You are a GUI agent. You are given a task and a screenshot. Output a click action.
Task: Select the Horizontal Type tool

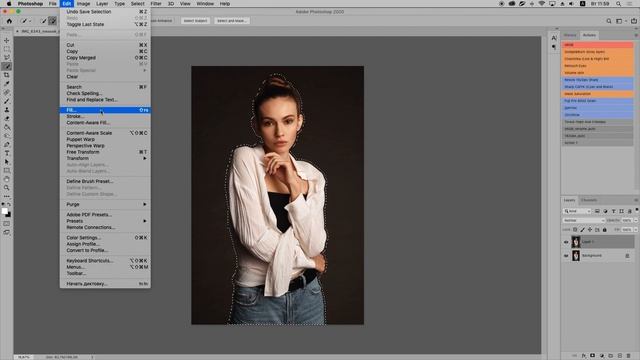coord(7,153)
